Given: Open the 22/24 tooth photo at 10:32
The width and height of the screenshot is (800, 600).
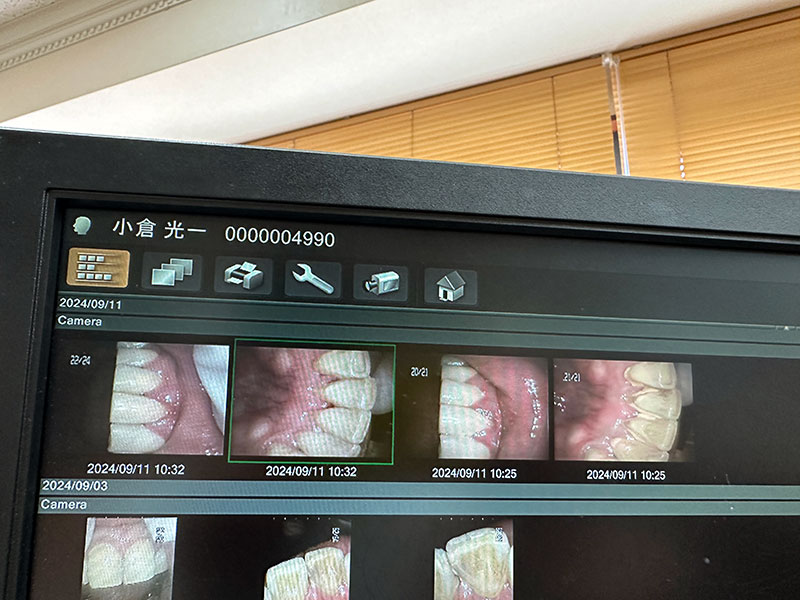Looking at the screenshot, I should tap(168, 398).
